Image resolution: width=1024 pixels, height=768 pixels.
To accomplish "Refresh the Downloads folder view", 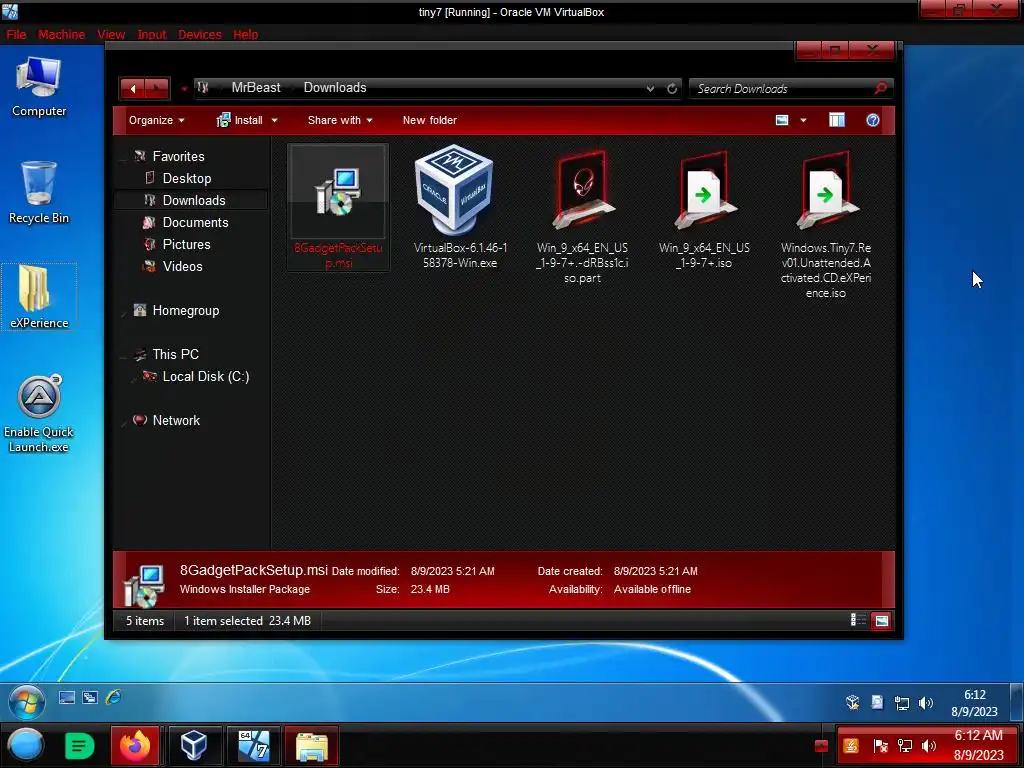I will (x=671, y=88).
